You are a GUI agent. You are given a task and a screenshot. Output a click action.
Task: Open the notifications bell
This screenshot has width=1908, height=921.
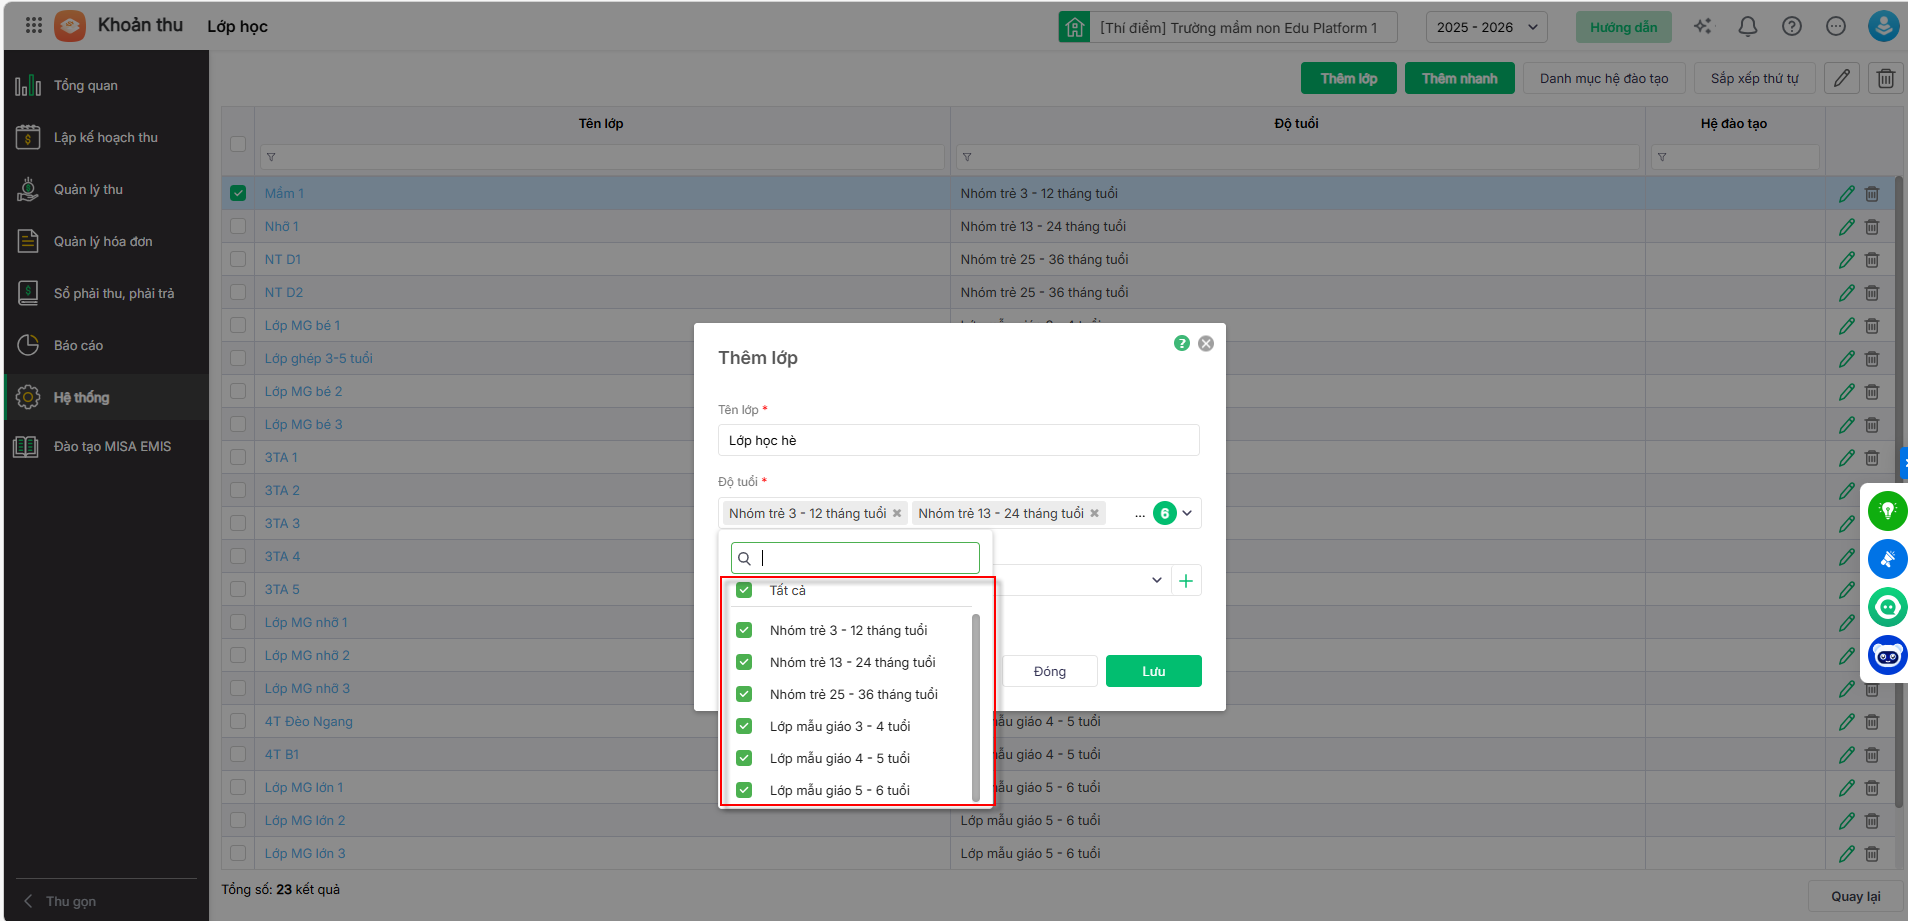coord(1748,27)
